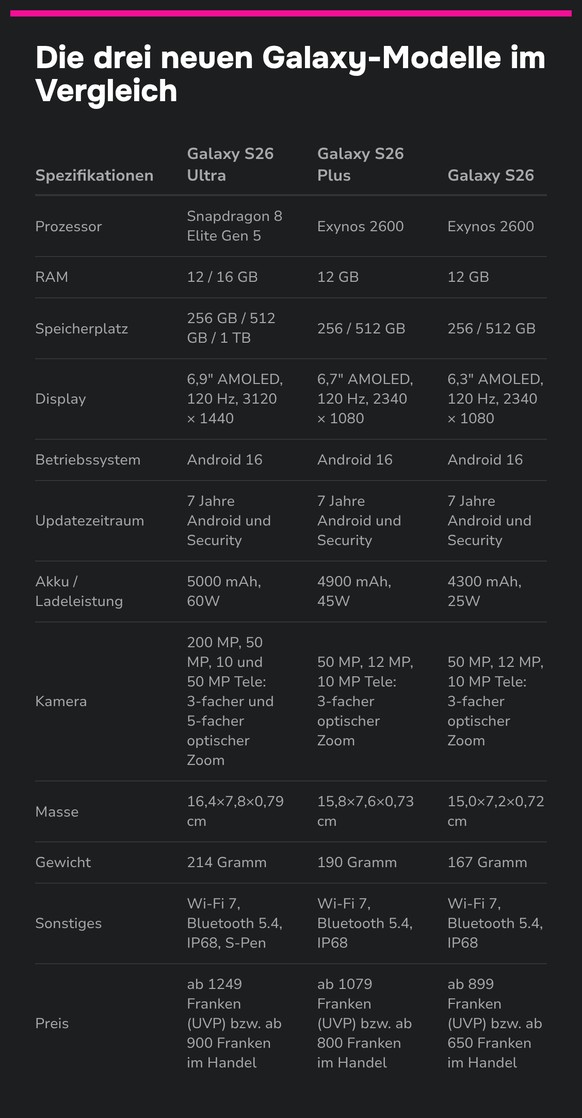This screenshot has height=1118, width=582.
Task: Click the 'Kamera' row label
Action: click(61, 701)
